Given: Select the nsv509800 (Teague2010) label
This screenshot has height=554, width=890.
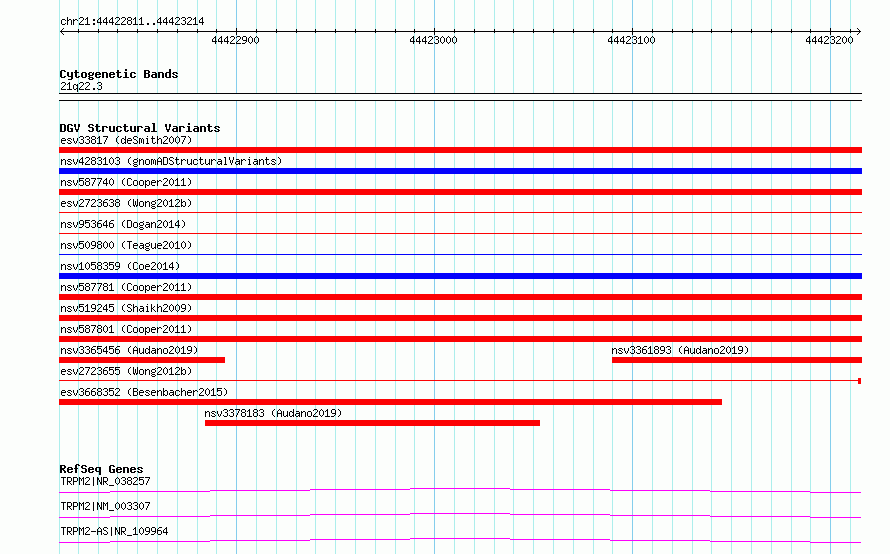Looking at the screenshot, I should 126,245.
